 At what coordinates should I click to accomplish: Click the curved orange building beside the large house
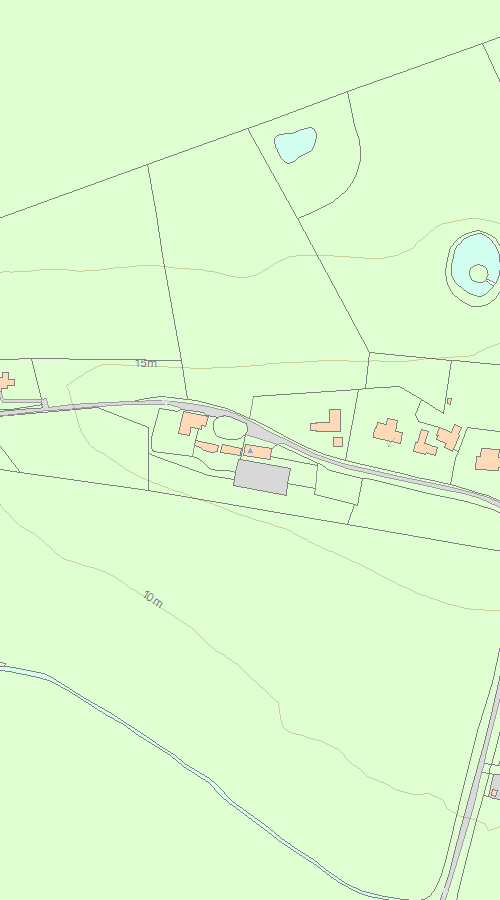(x=206, y=446)
